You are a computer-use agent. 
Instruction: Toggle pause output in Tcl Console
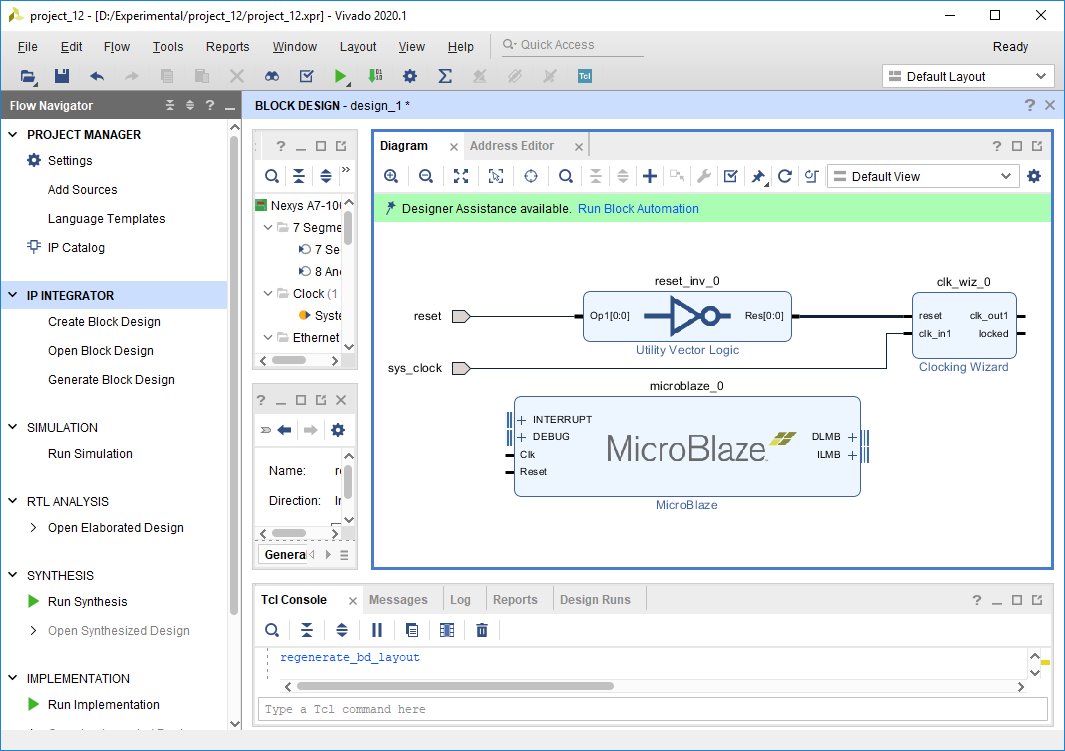(377, 630)
